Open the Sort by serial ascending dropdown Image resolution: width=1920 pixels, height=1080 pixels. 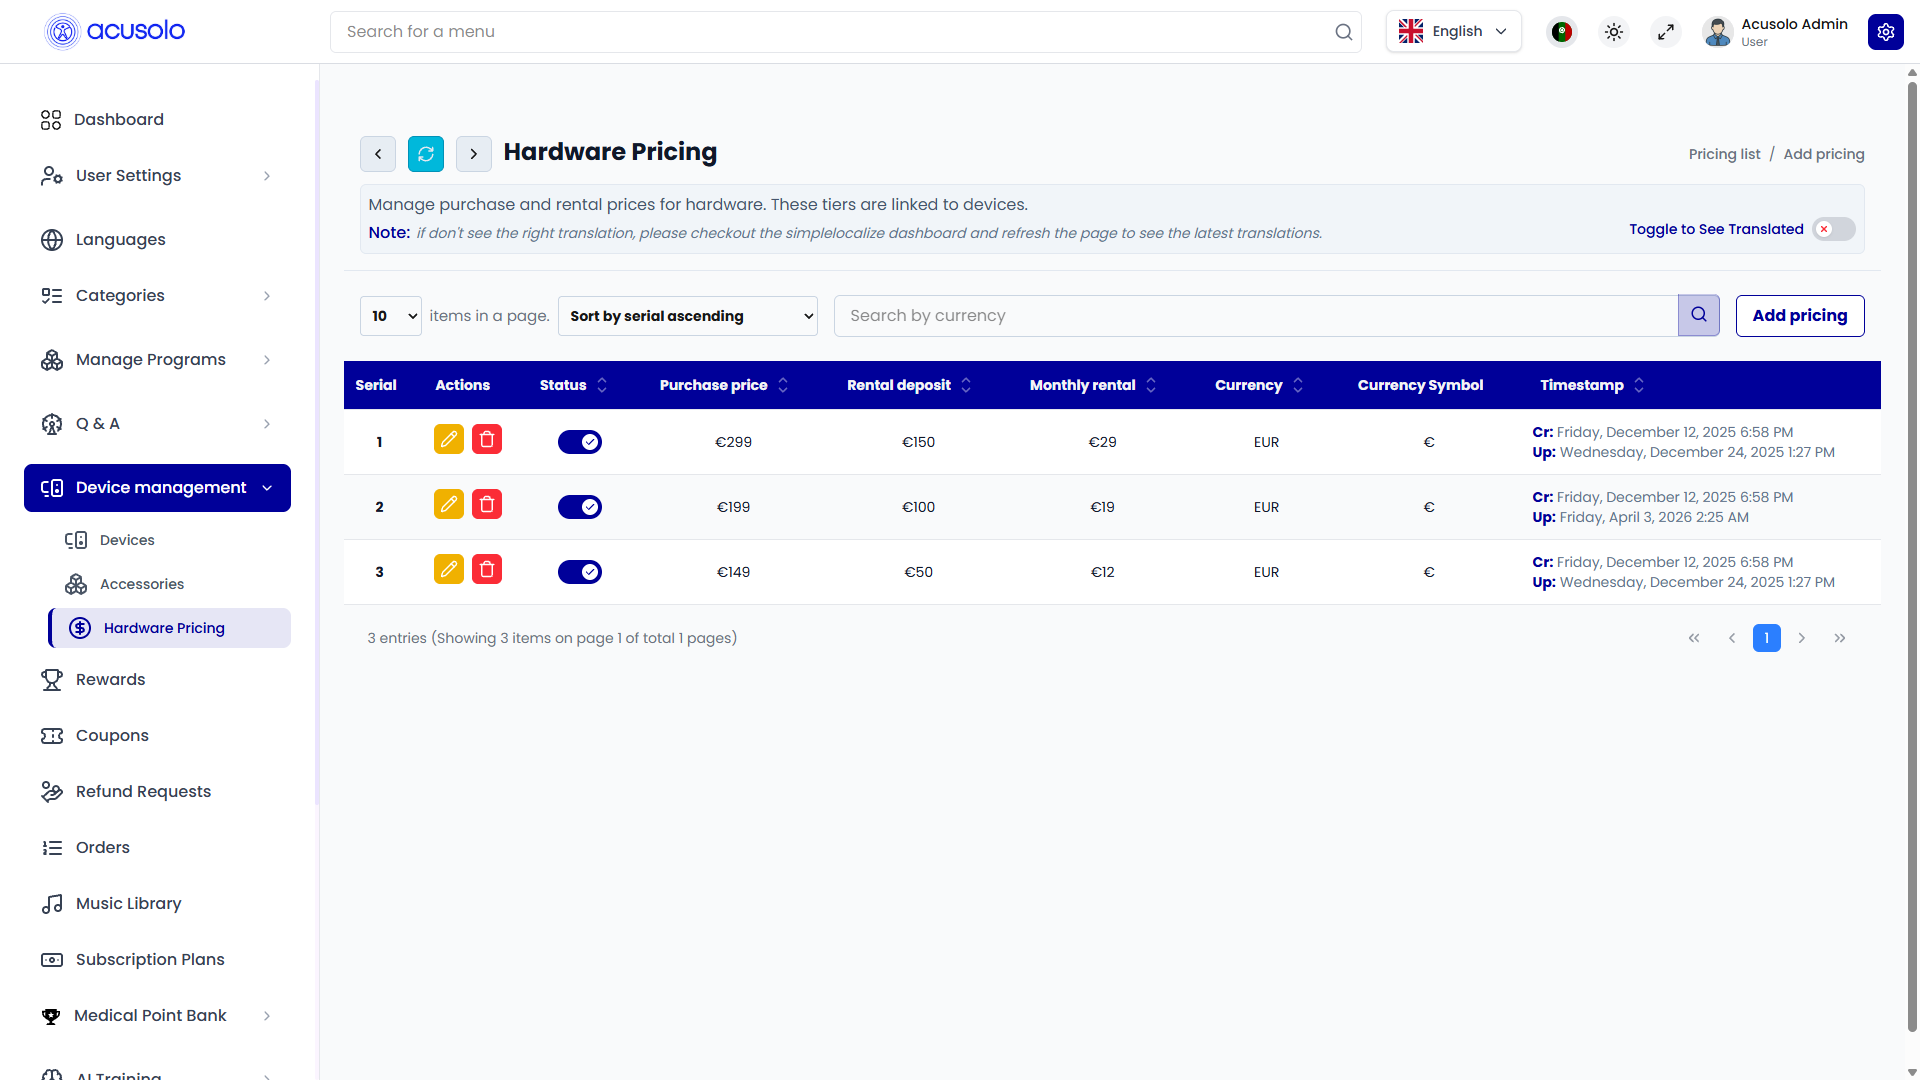(x=688, y=316)
